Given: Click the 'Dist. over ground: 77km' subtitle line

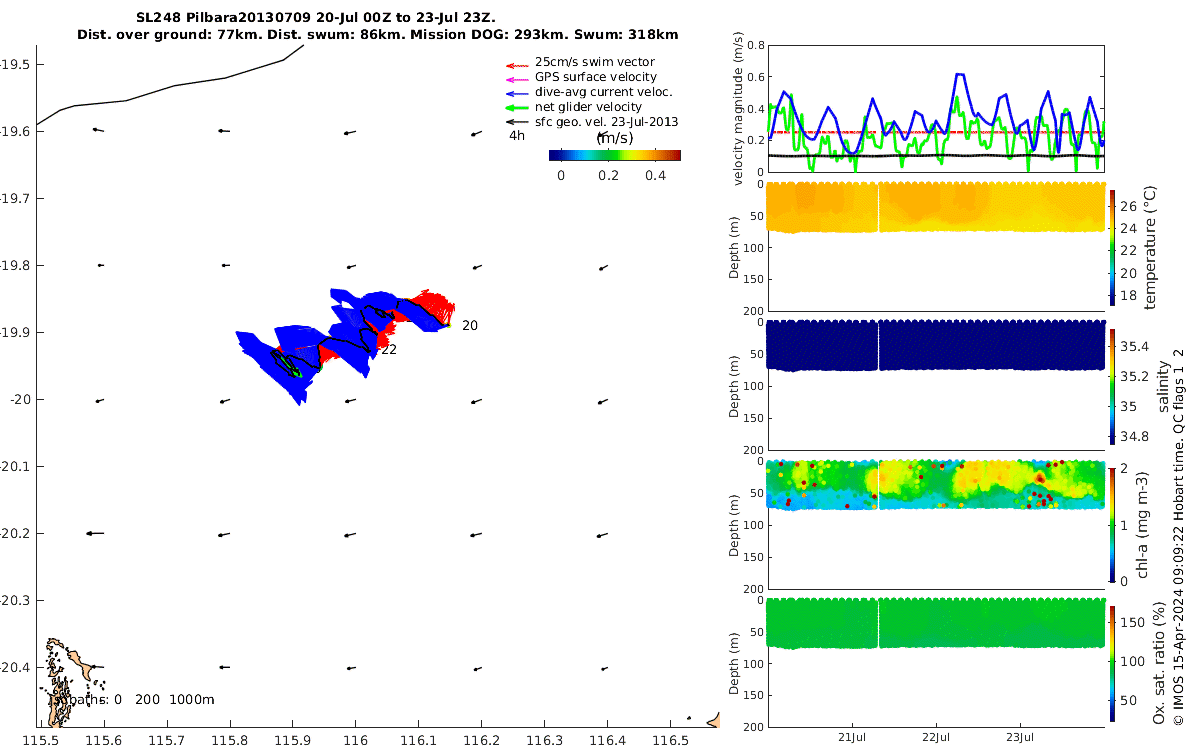Looking at the screenshot, I should (x=378, y=34).
